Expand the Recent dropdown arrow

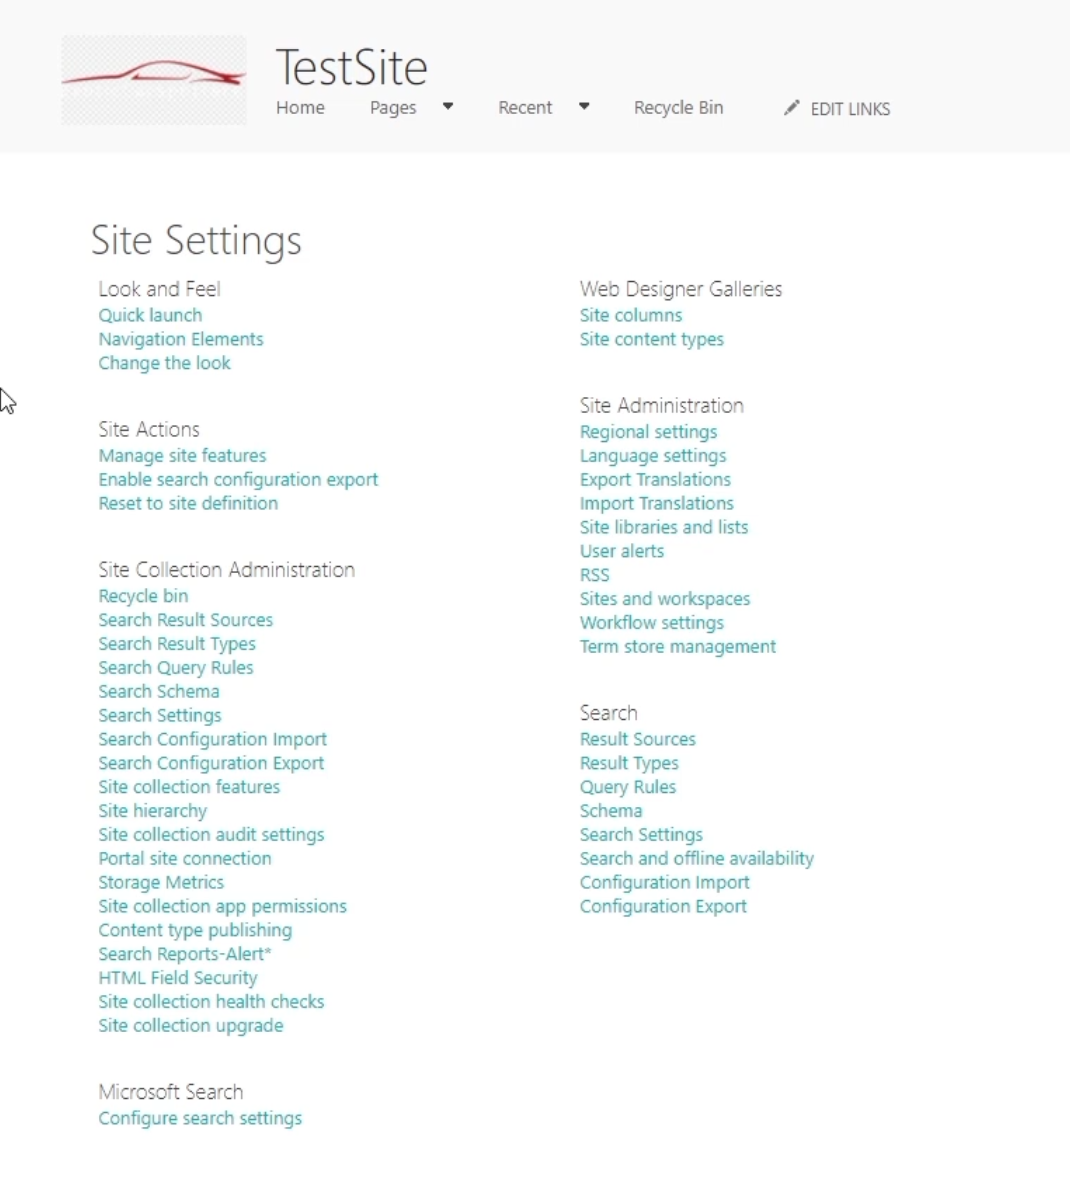584,107
